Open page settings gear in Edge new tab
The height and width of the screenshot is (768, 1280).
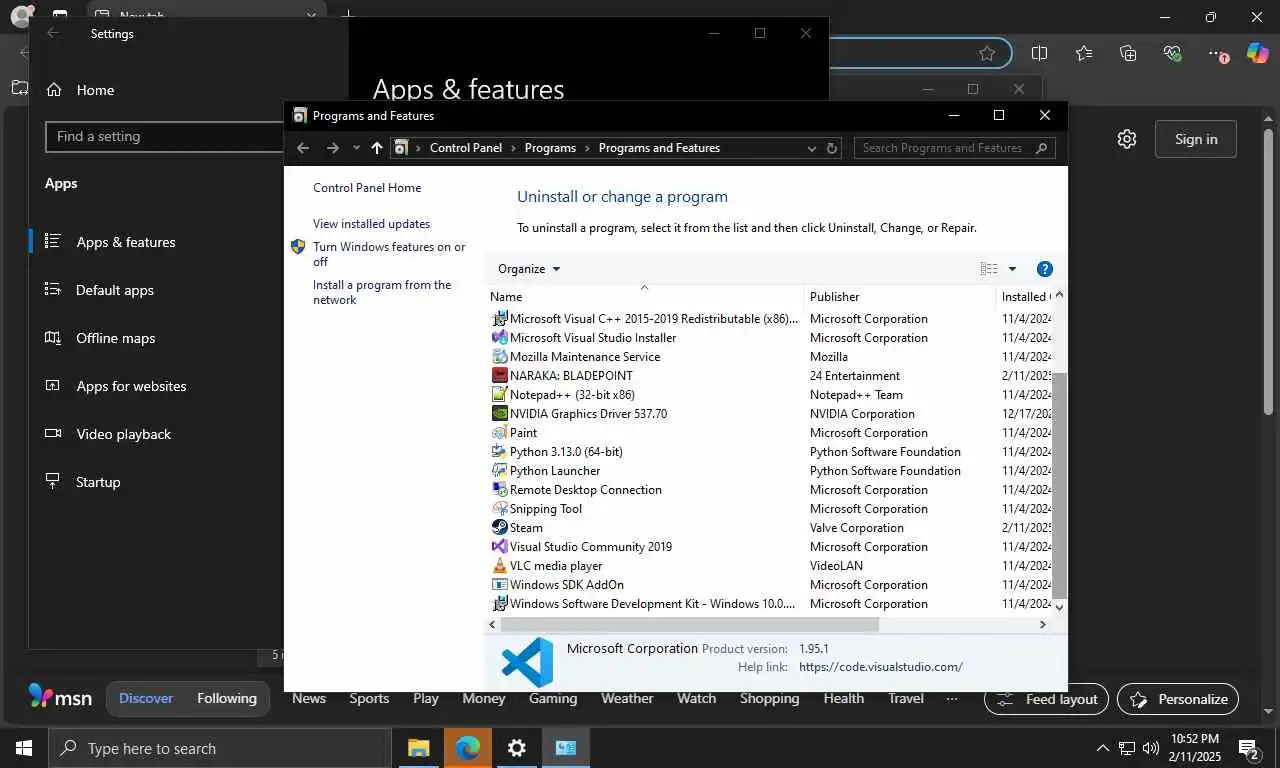(x=1127, y=139)
